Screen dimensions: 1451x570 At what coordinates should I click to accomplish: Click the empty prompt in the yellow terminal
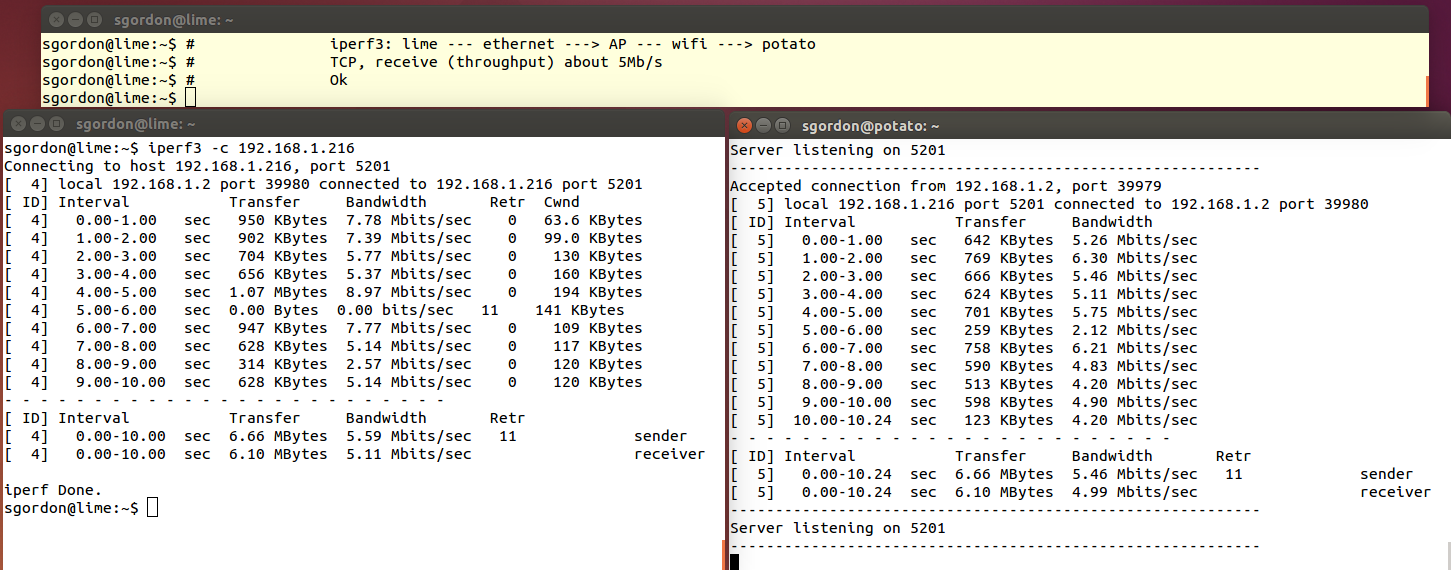(x=190, y=97)
